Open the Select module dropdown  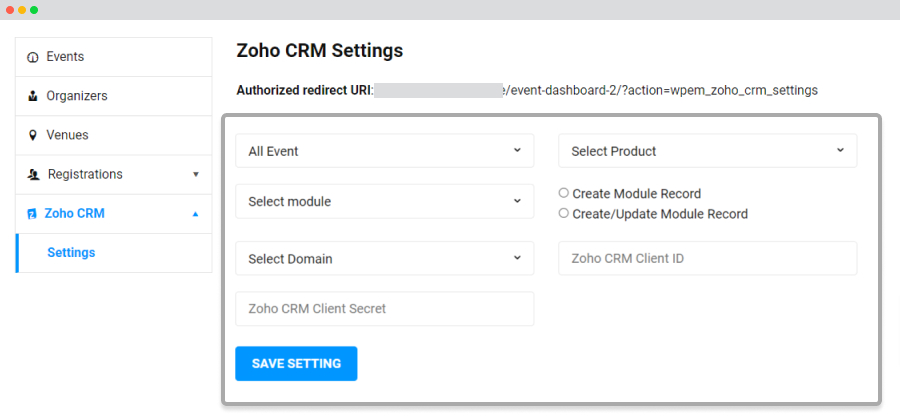click(385, 201)
